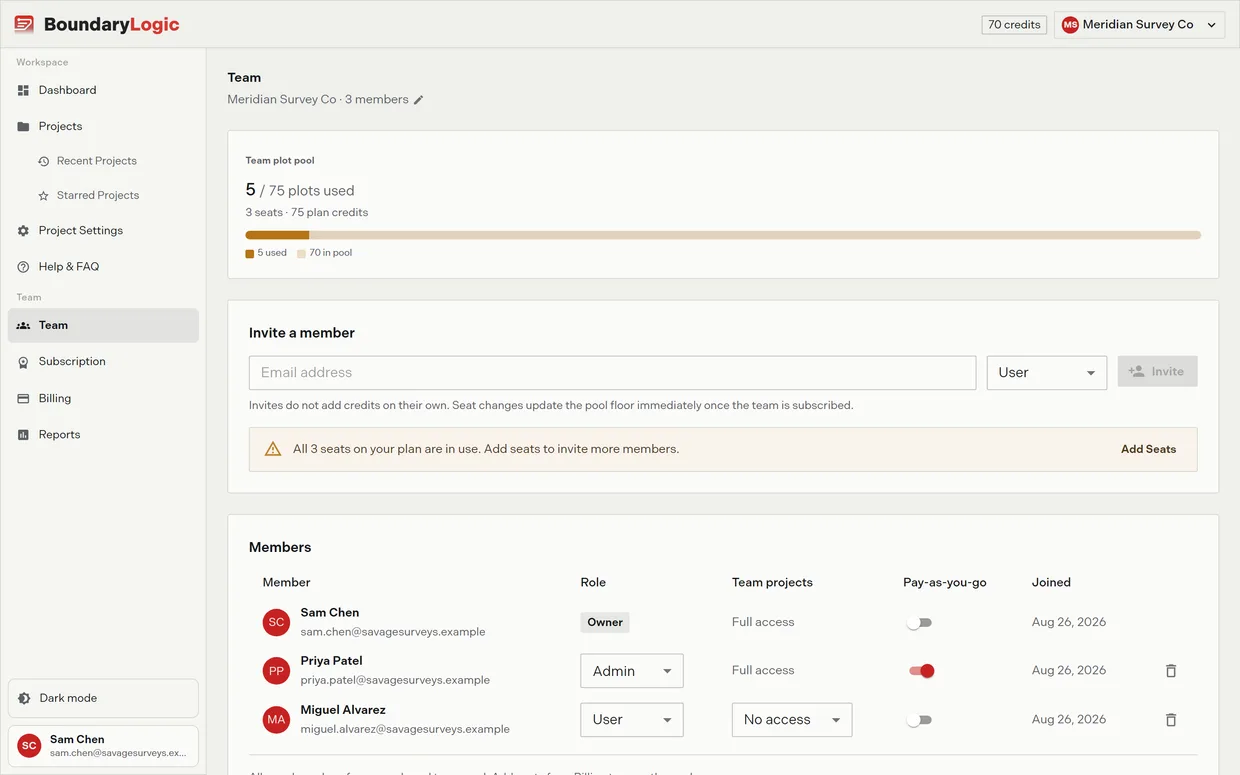The image size is (1240, 775).
Task: Open Projects in sidebar
Action: click(x=103, y=127)
